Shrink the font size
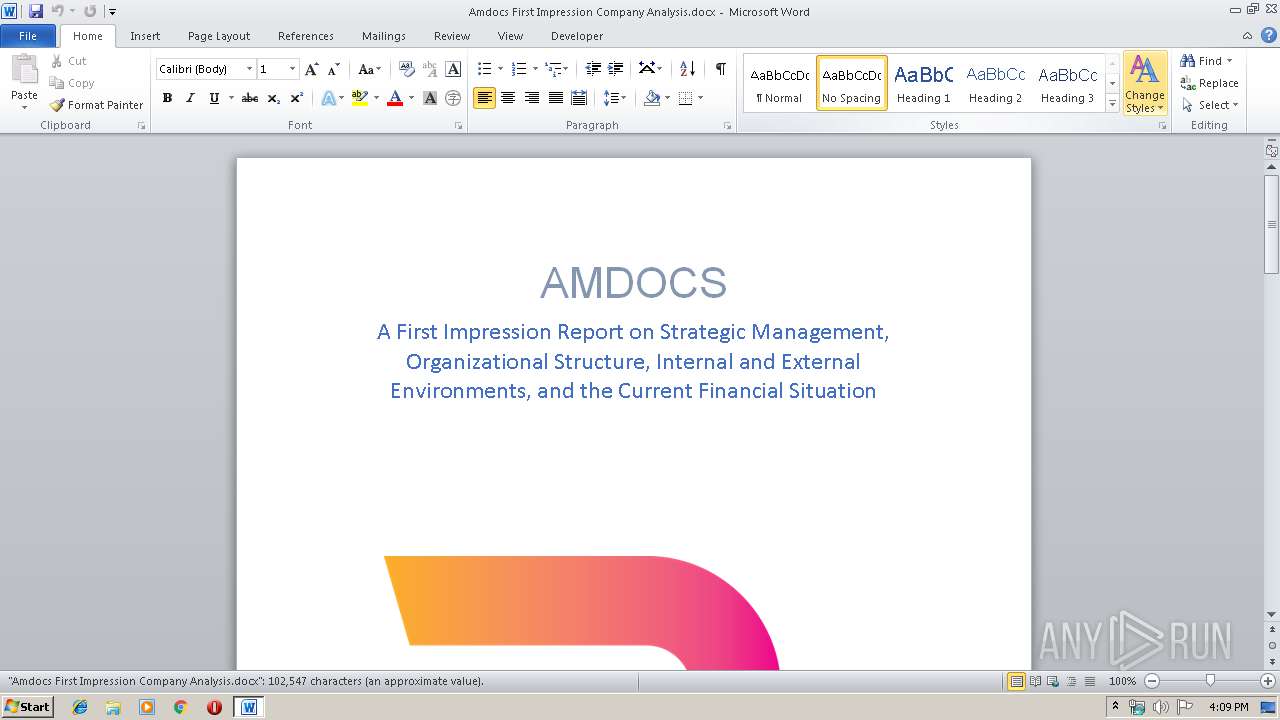This screenshot has height=720, width=1280. (334, 69)
